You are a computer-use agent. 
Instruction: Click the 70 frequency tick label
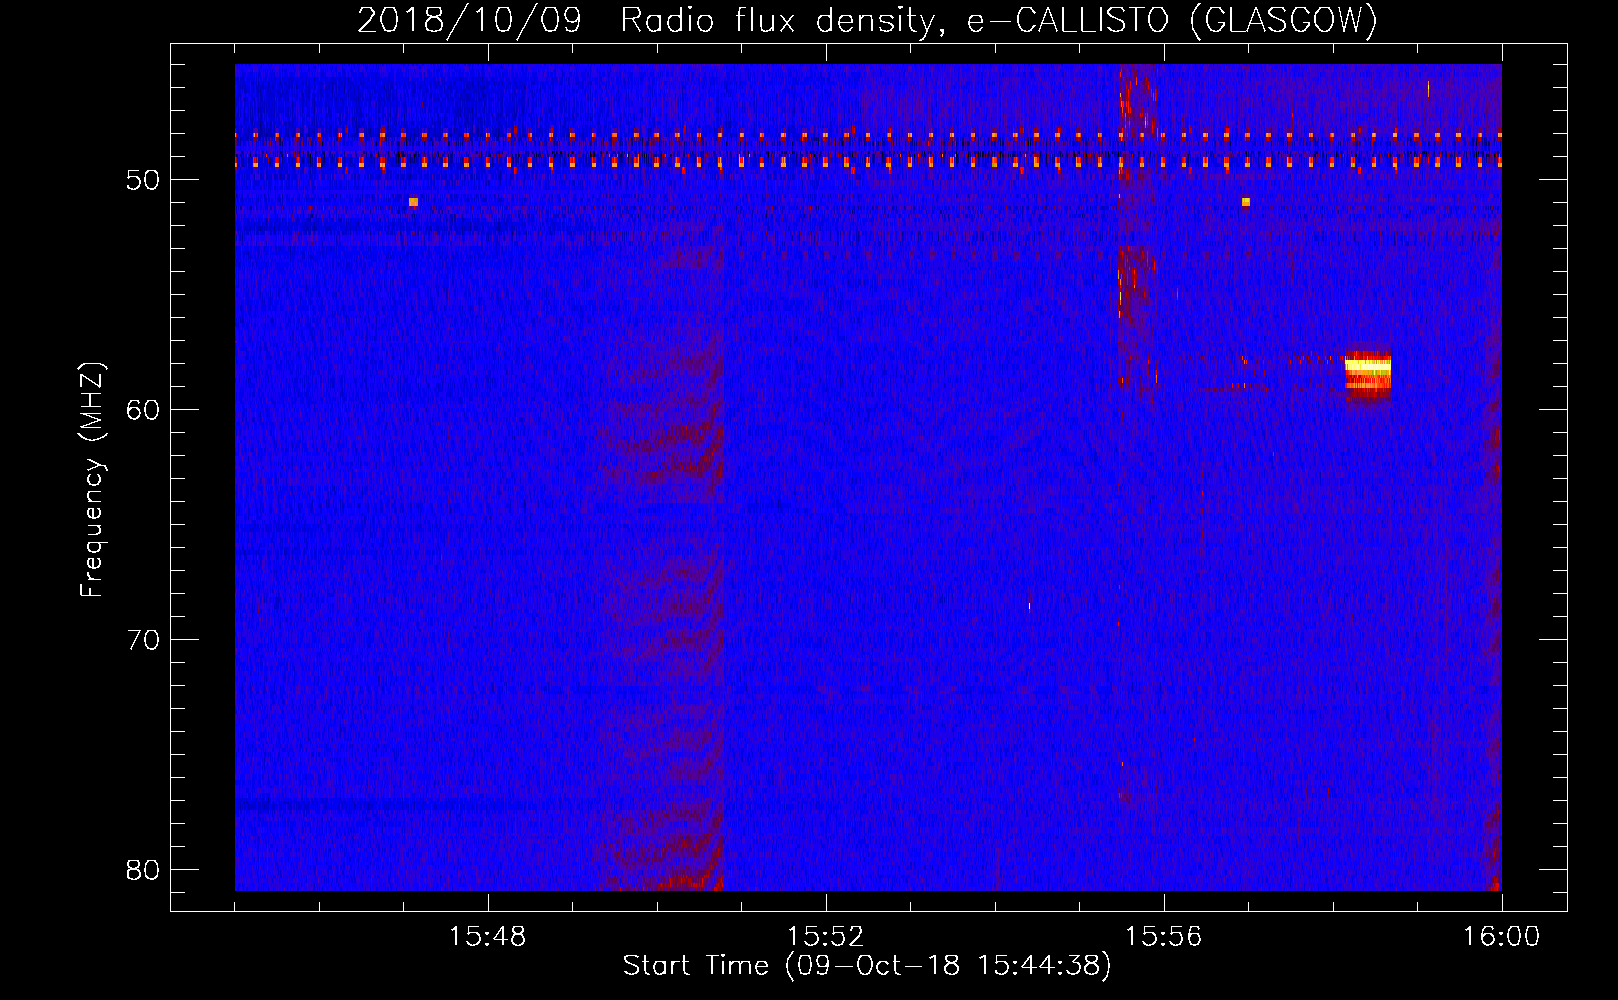[x=143, y=640]
